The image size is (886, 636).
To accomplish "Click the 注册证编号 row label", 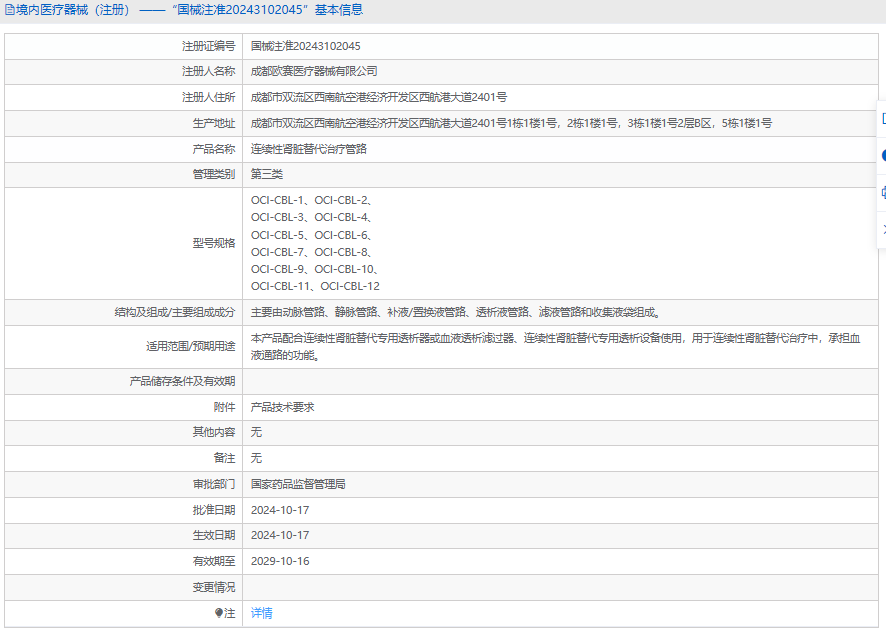I will (x=209, y=46).
